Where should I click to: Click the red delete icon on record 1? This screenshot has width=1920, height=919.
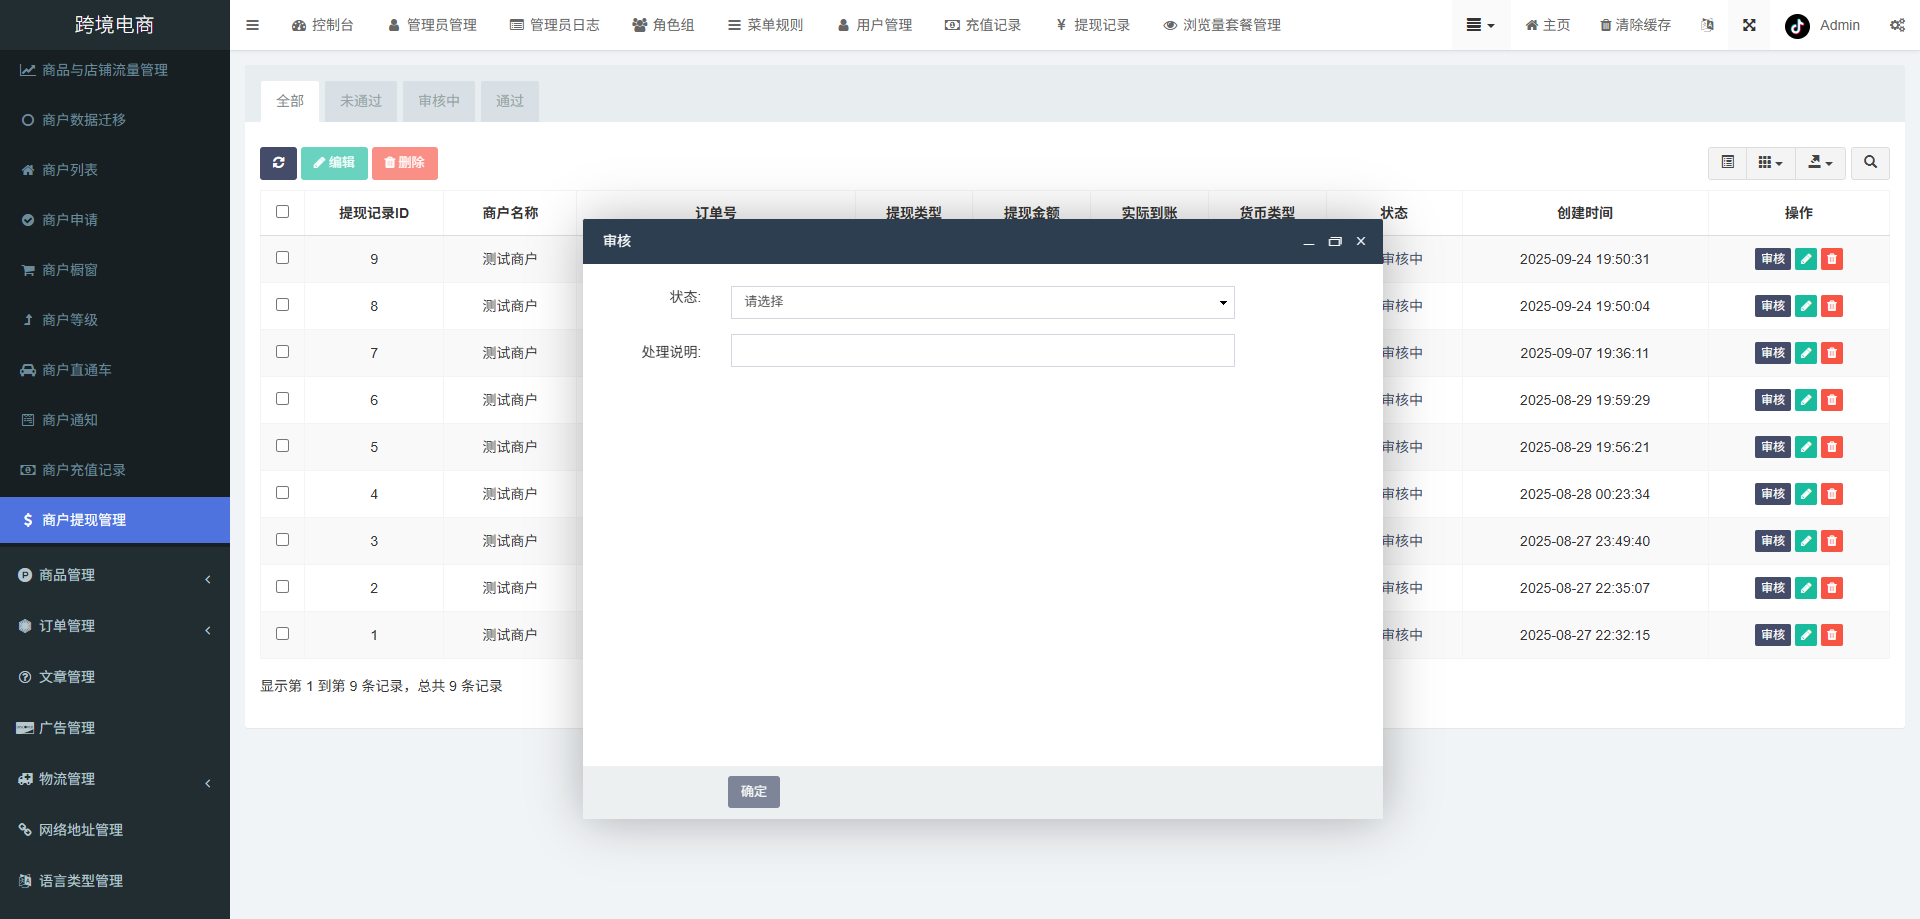click(x=1831, y=634)
